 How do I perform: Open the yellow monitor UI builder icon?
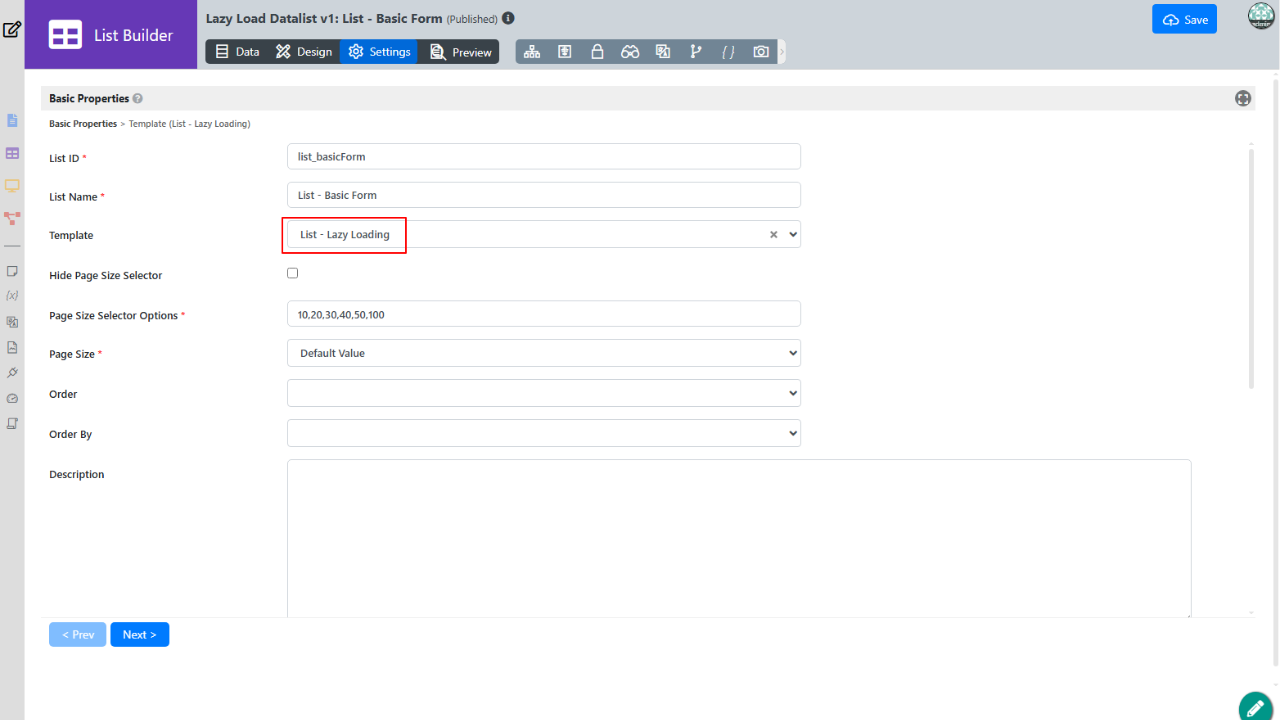[12, 185]
